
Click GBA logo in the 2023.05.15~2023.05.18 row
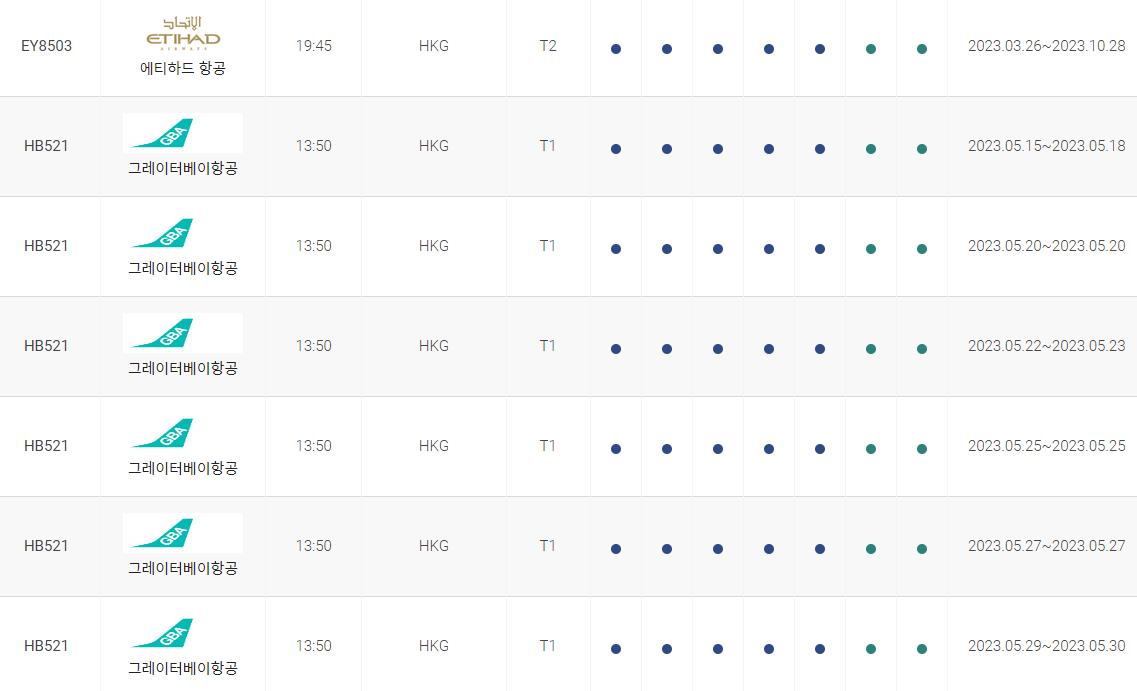183,133
